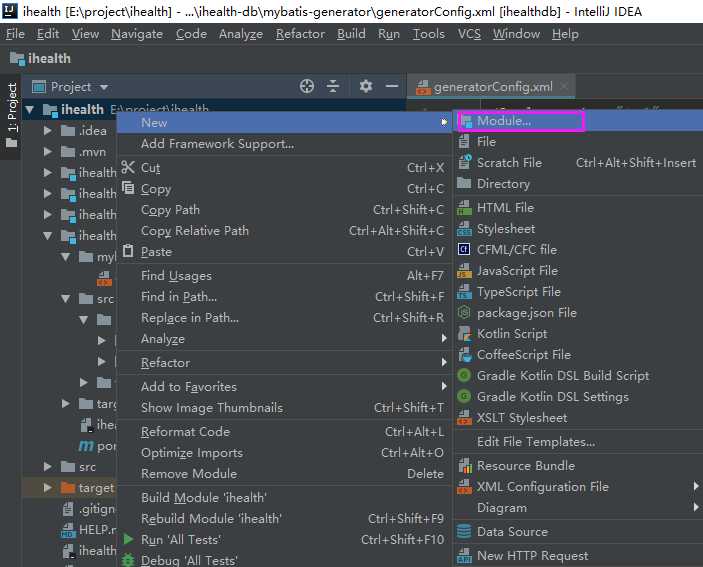Click Gradle Kotlin DSL Build Script icon
The height and width of the screenshot is (567, 703).
click(464, 375)
